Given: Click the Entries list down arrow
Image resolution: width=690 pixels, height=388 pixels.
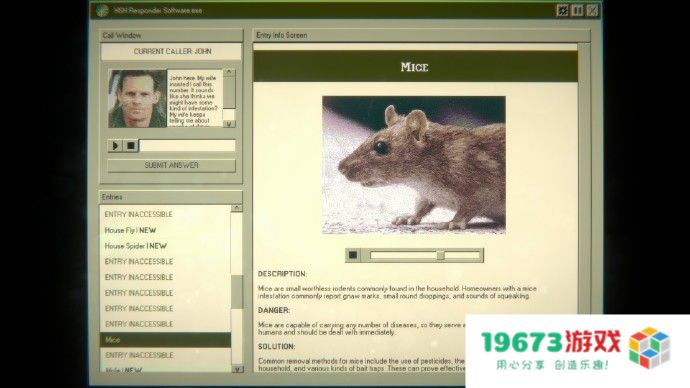Looking at the screenshot, I should click(x=237, y=369).
